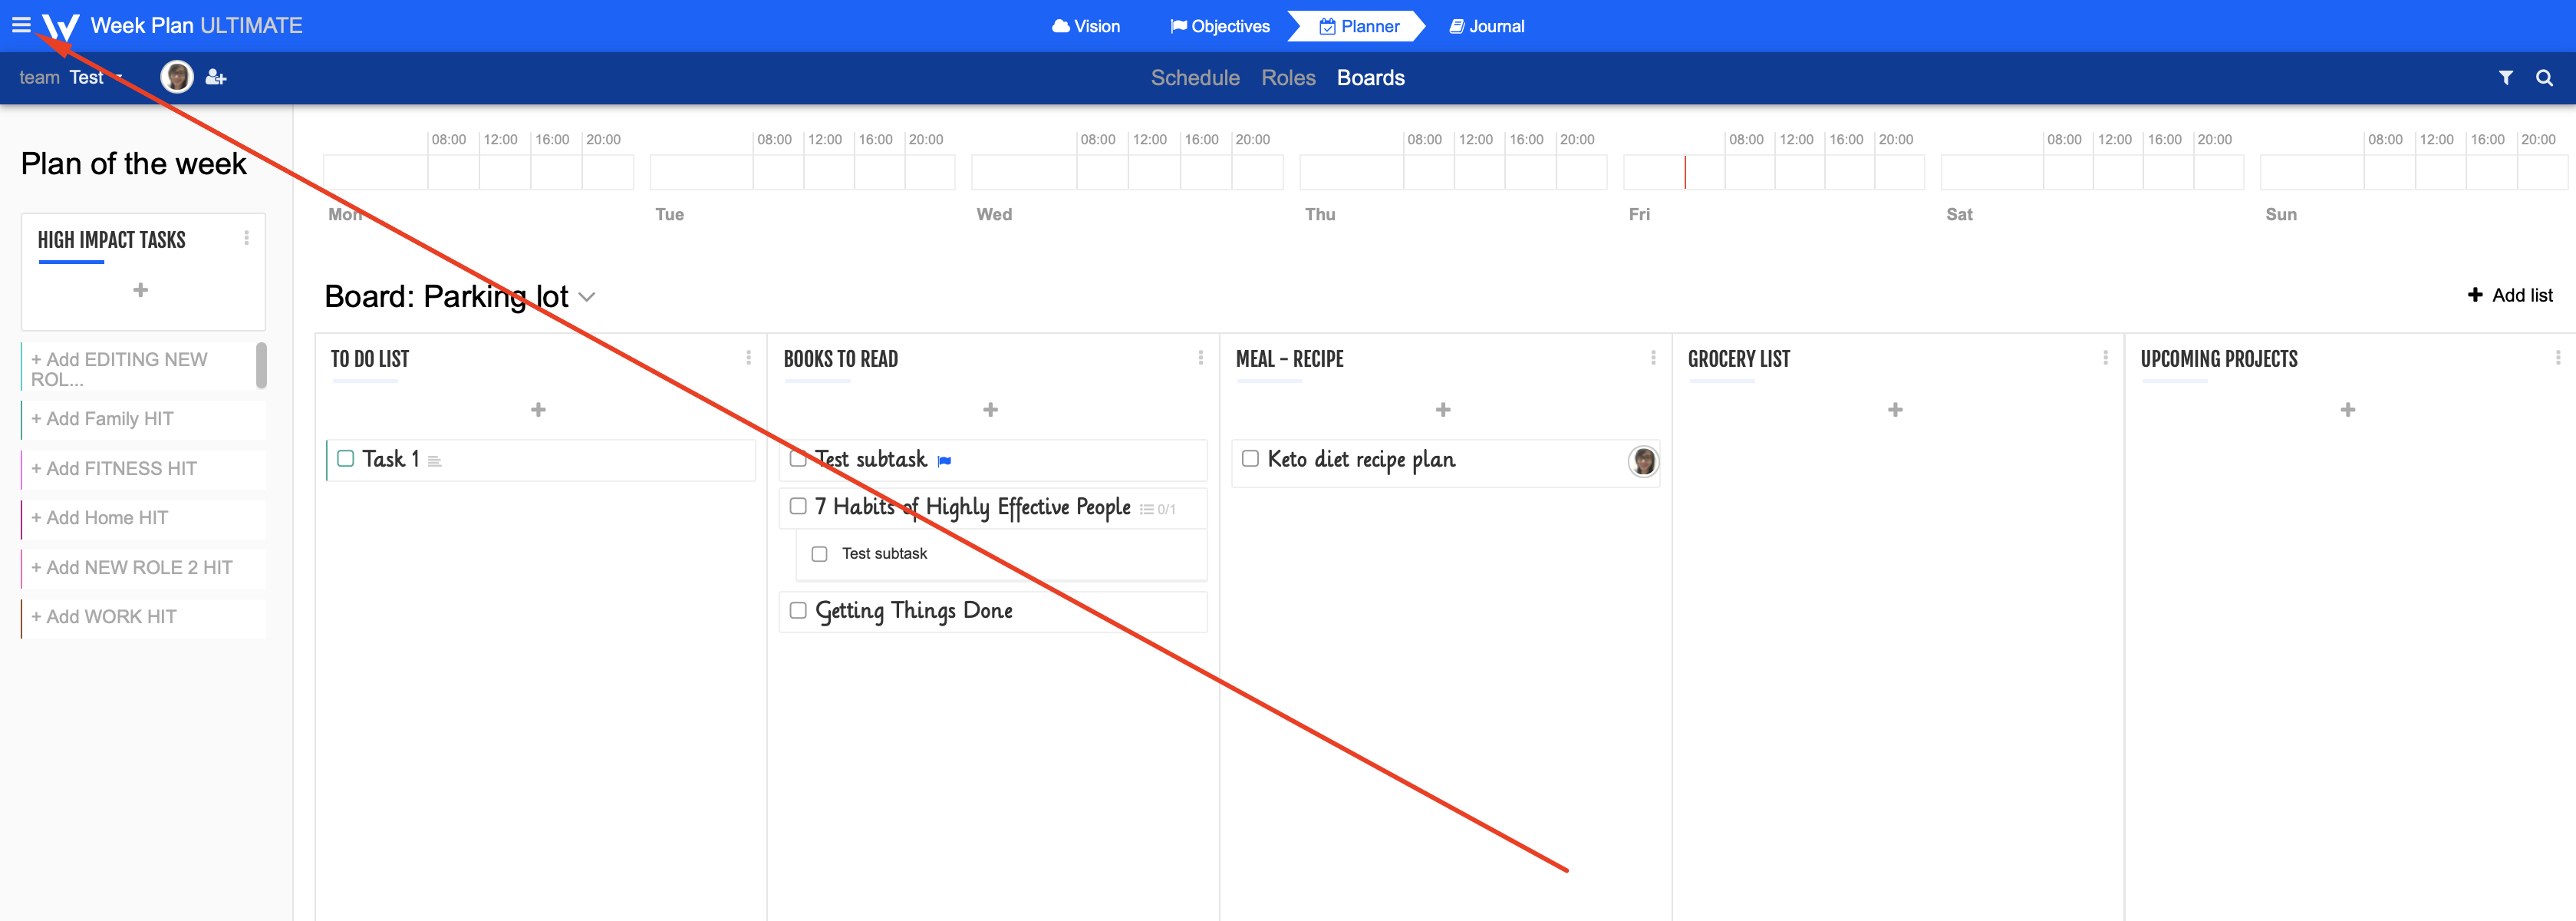Click Add NEW ROLE 2 HIT

(143, 568)
